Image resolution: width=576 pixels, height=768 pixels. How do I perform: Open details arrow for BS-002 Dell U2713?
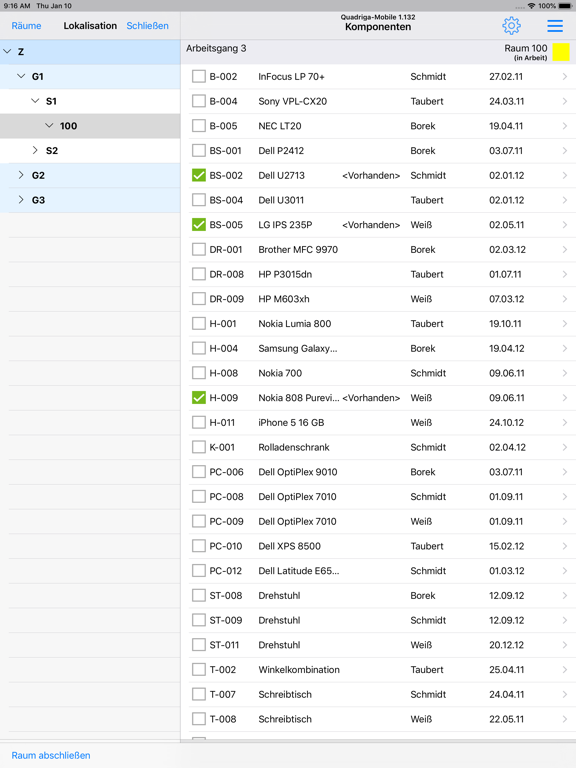point(565,175)
